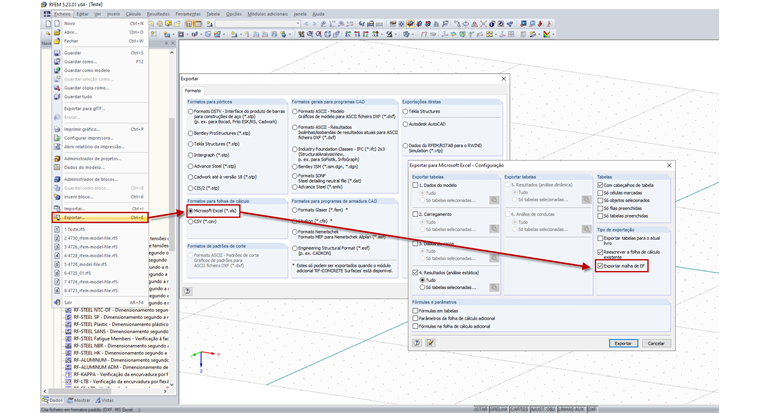This screenshot has width=760, height=413.
Task: Choose Exportar... in Ficheiro menu
Action: (x=100, y=218)
